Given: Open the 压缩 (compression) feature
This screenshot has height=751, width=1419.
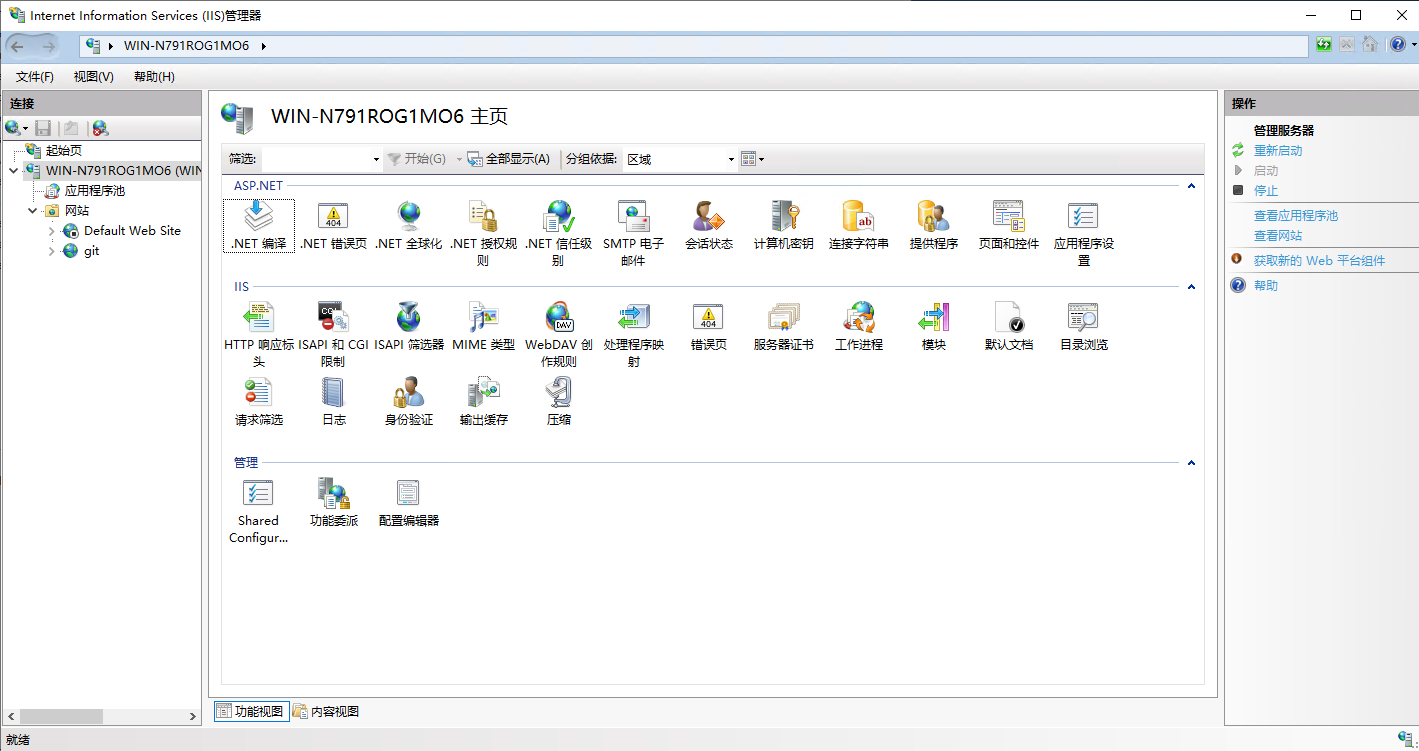Looking at the screenshot, I should (558, 398).
